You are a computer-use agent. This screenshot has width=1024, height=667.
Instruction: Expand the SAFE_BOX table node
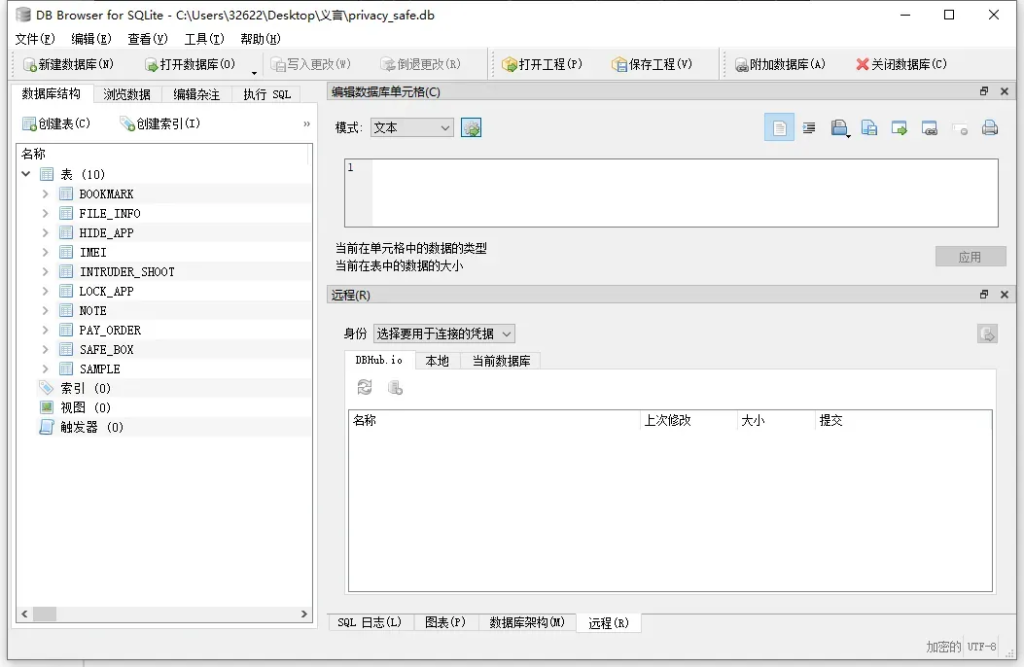point(45,350)
